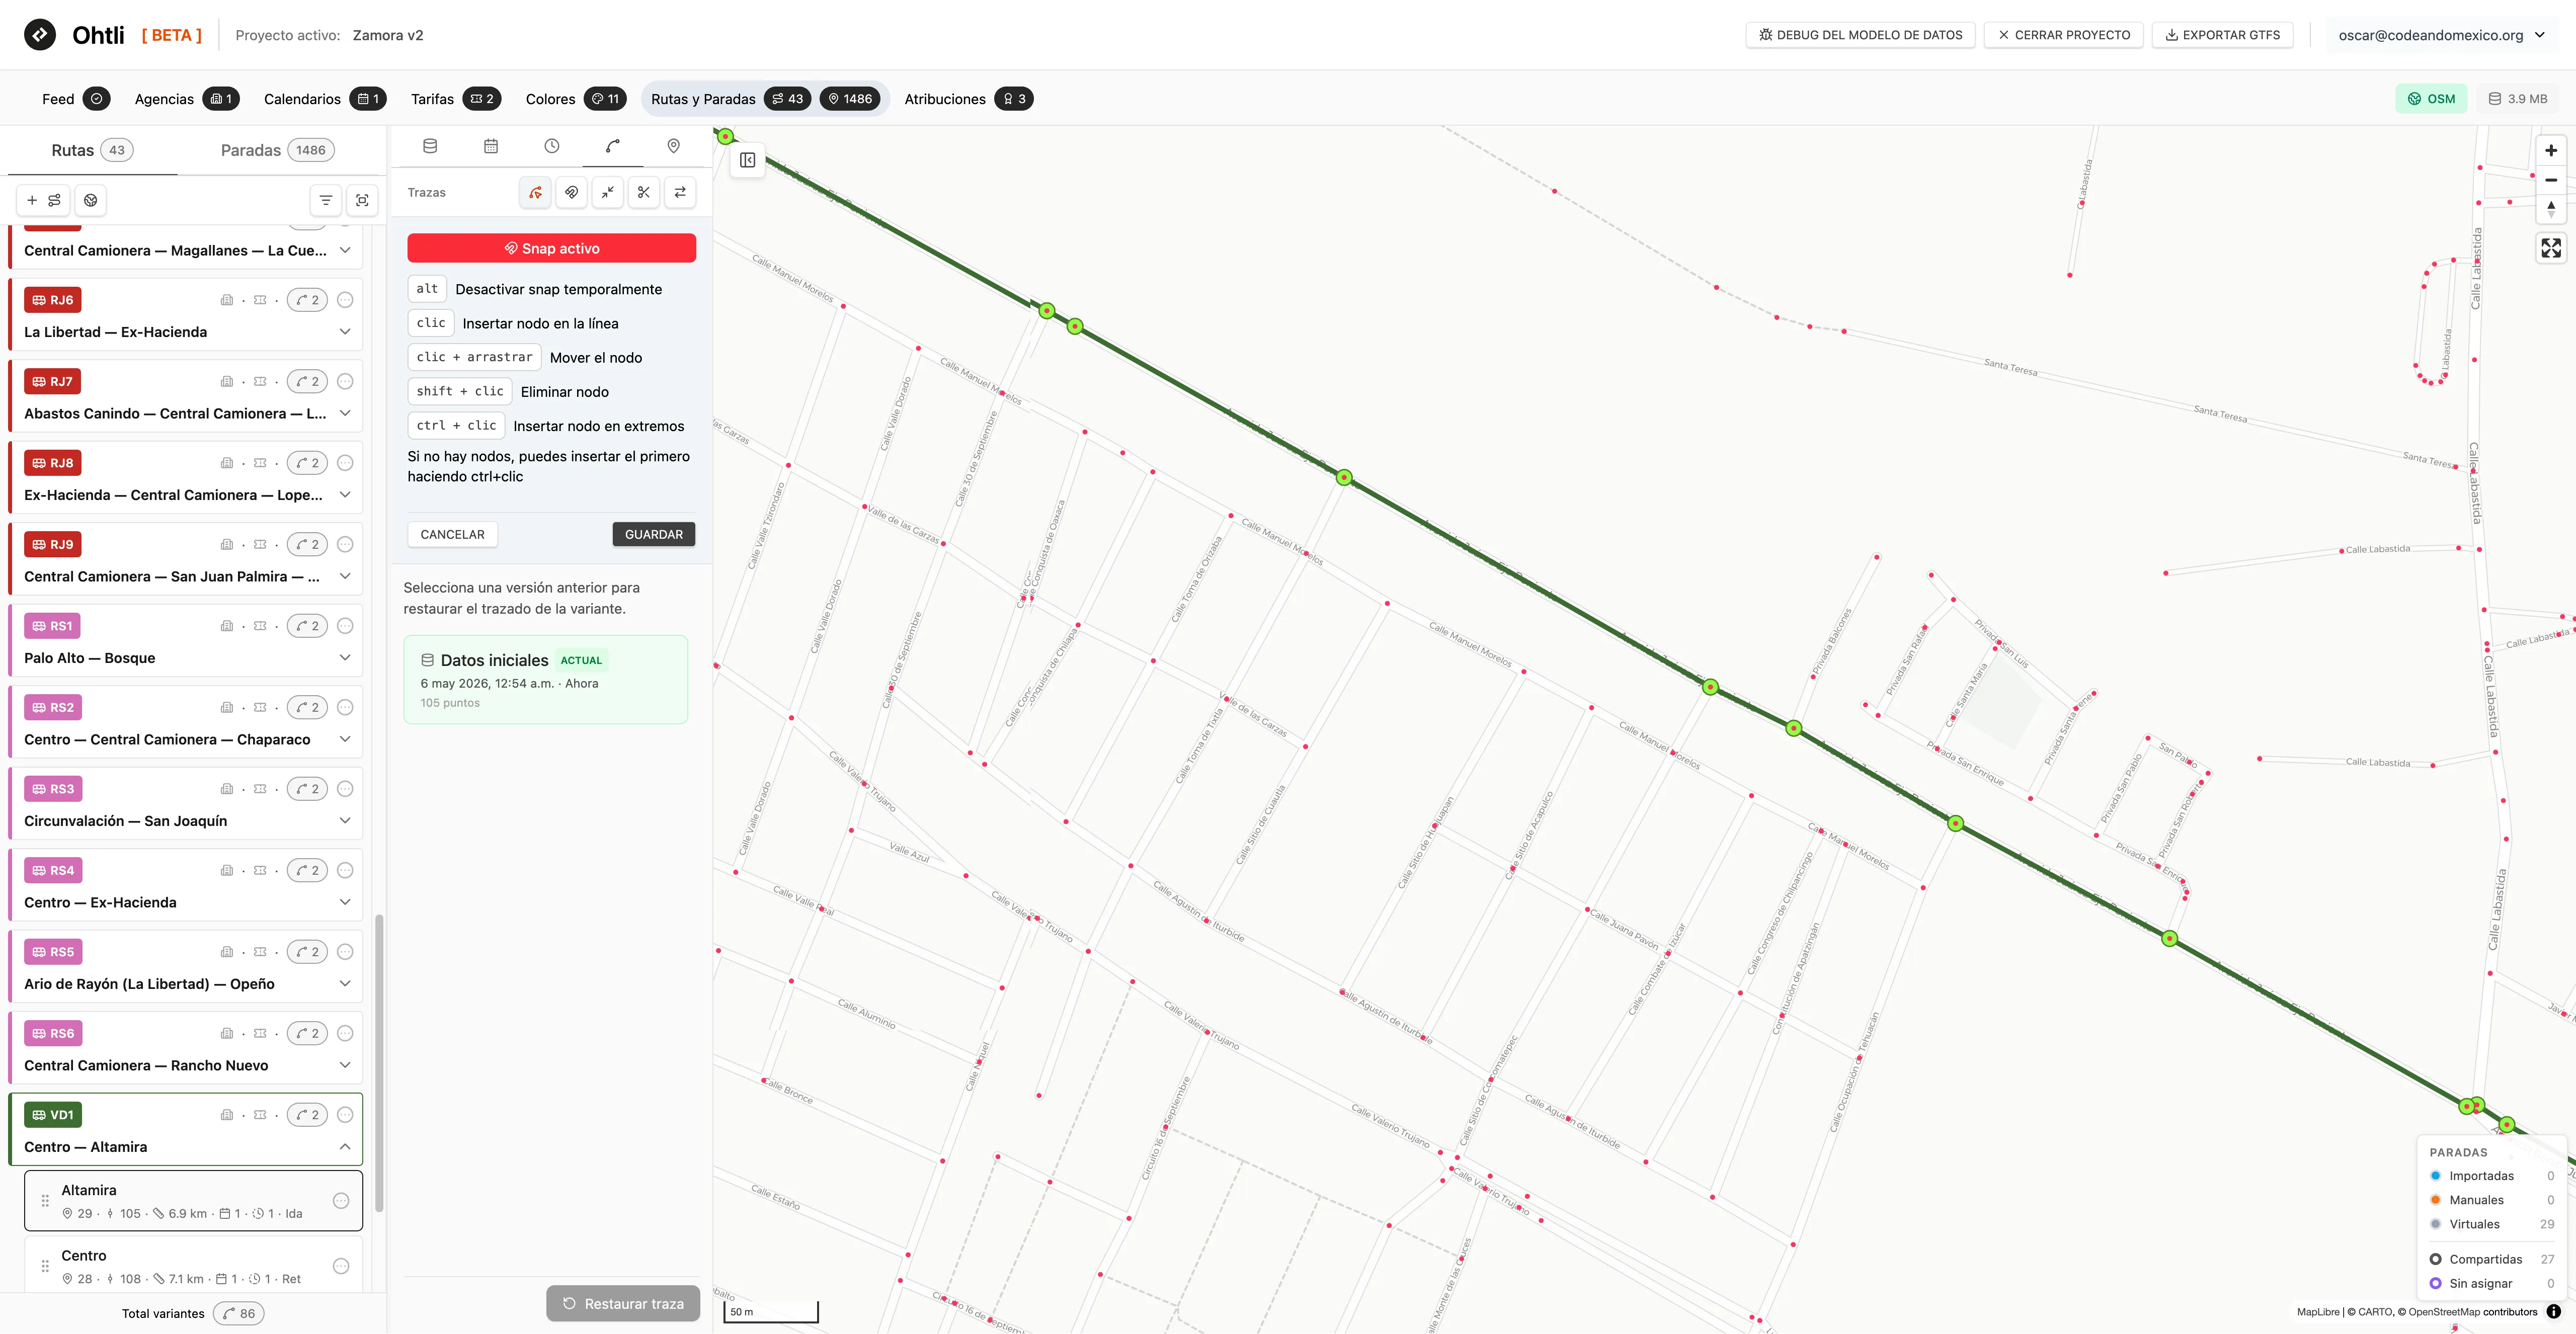Expand the Palo Alto — Bosque route

pyautogui.click(x=345, y=658)
